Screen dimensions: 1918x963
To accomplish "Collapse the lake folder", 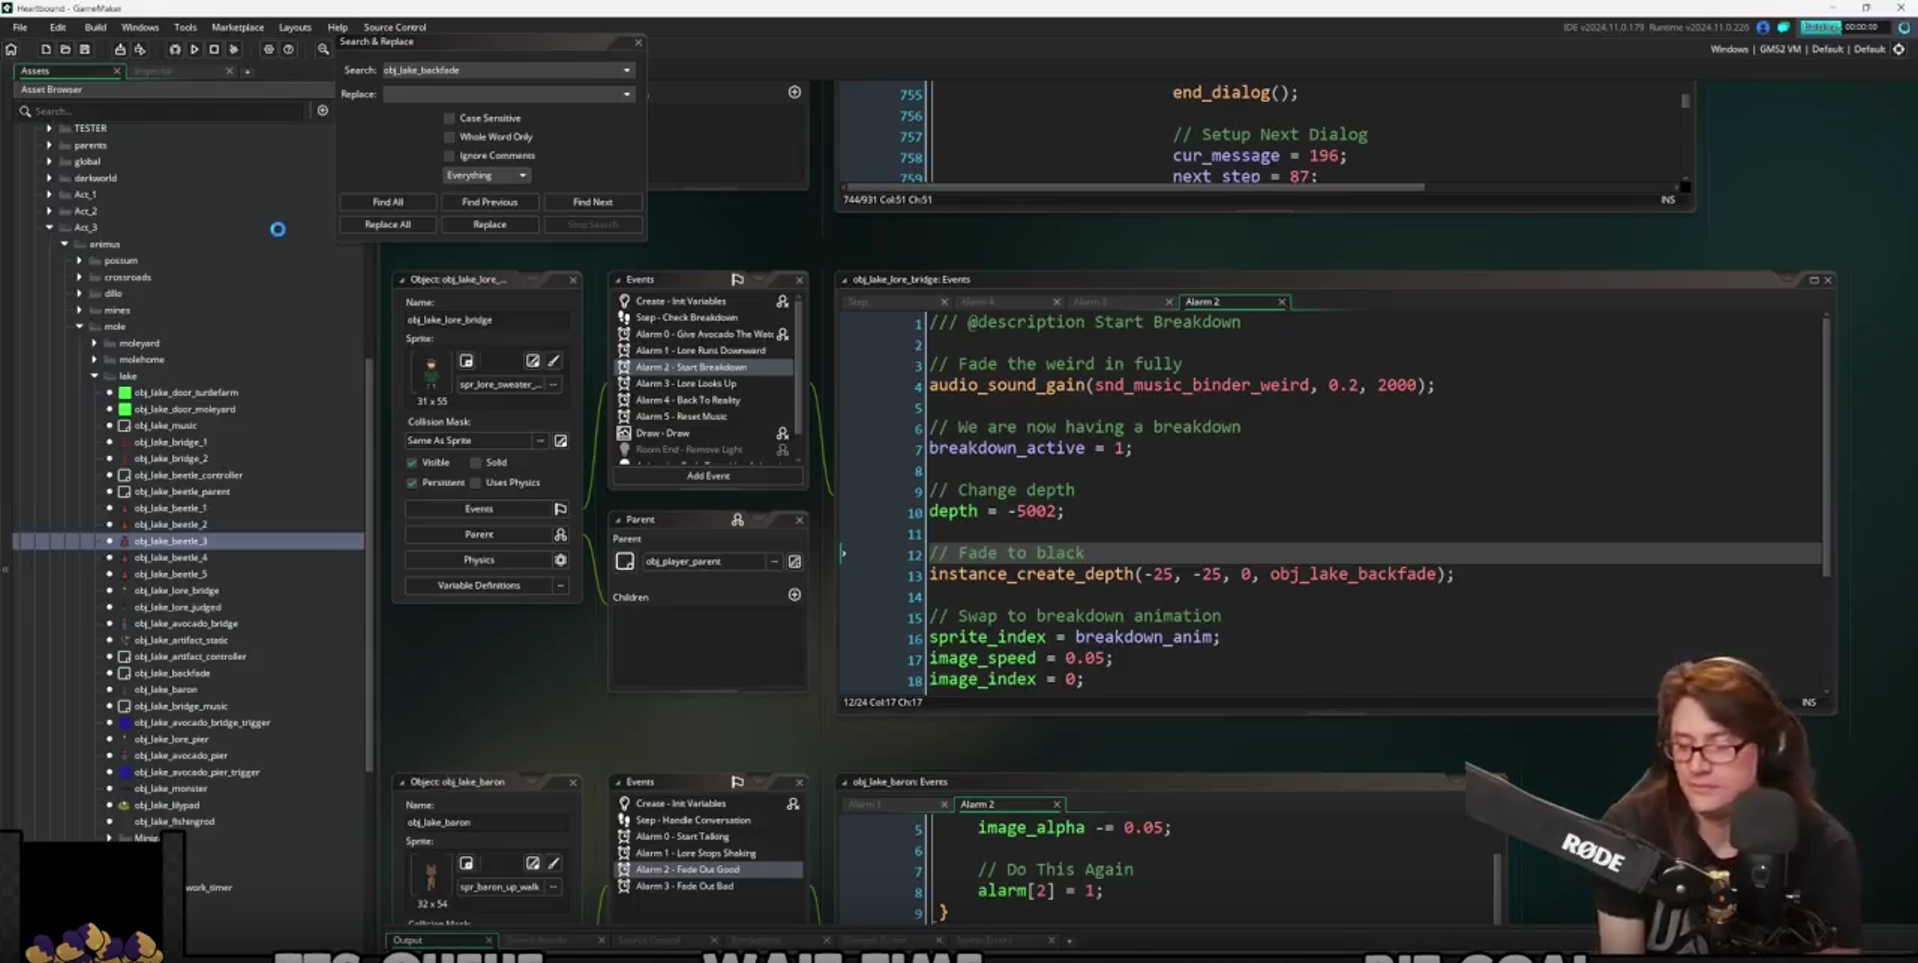I will [94, 377].
